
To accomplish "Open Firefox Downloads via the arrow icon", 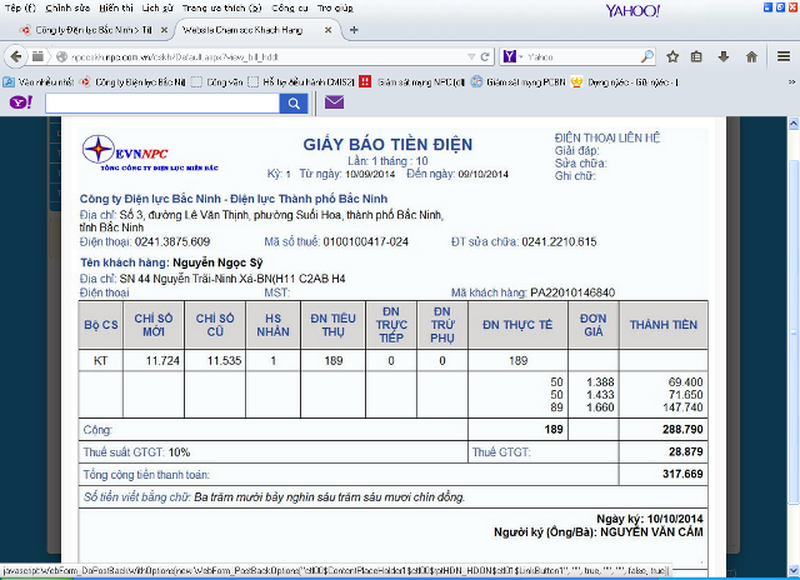I will pyautogui.click(x=723, y=57).
